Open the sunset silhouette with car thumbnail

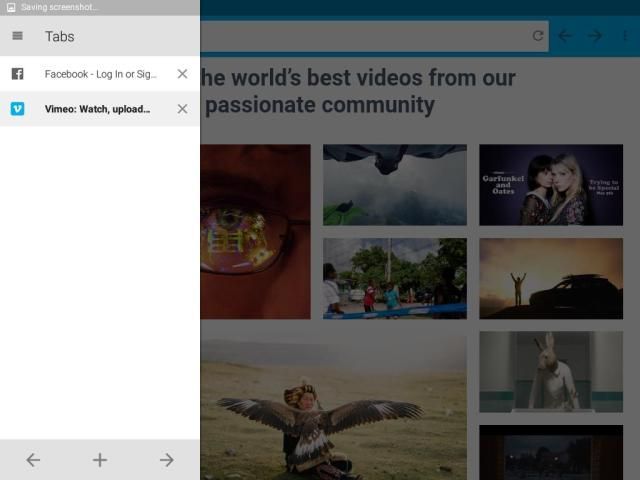coord(550,278)
